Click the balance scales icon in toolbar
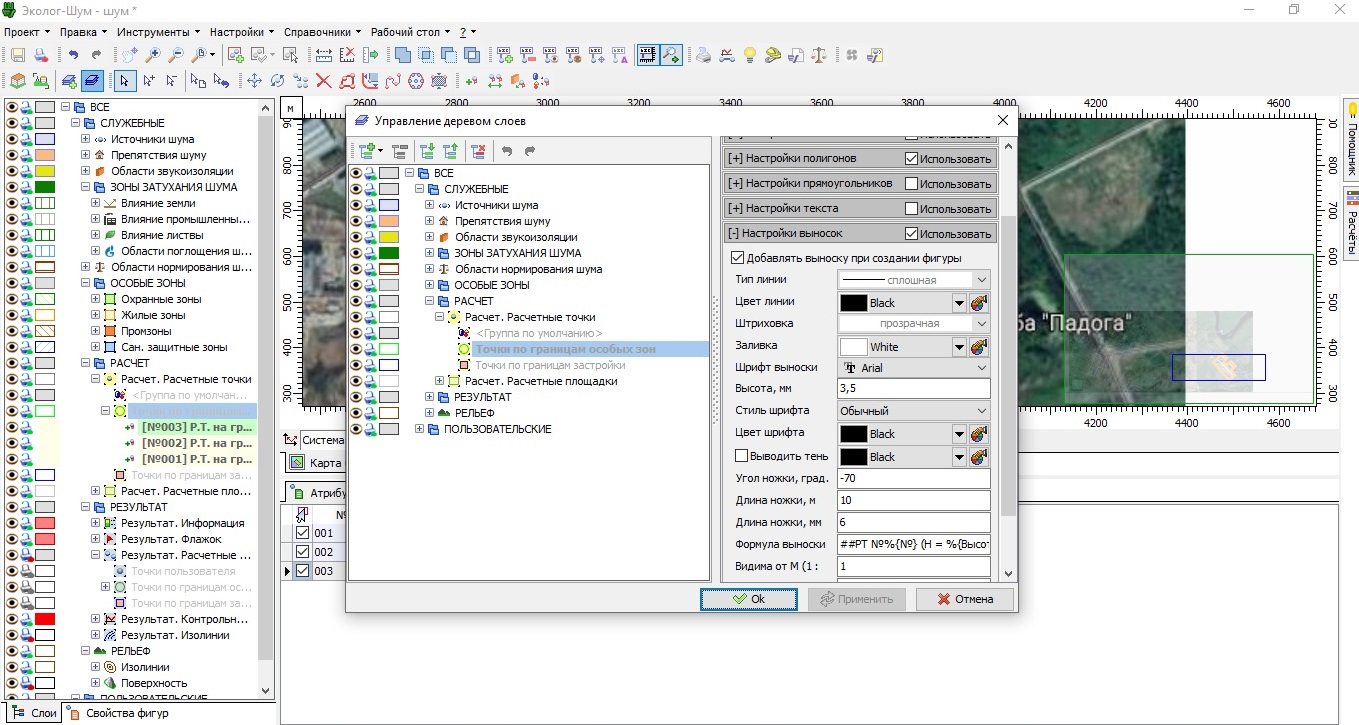This screenshot has width=1359, height=725. tap(819, 55)
